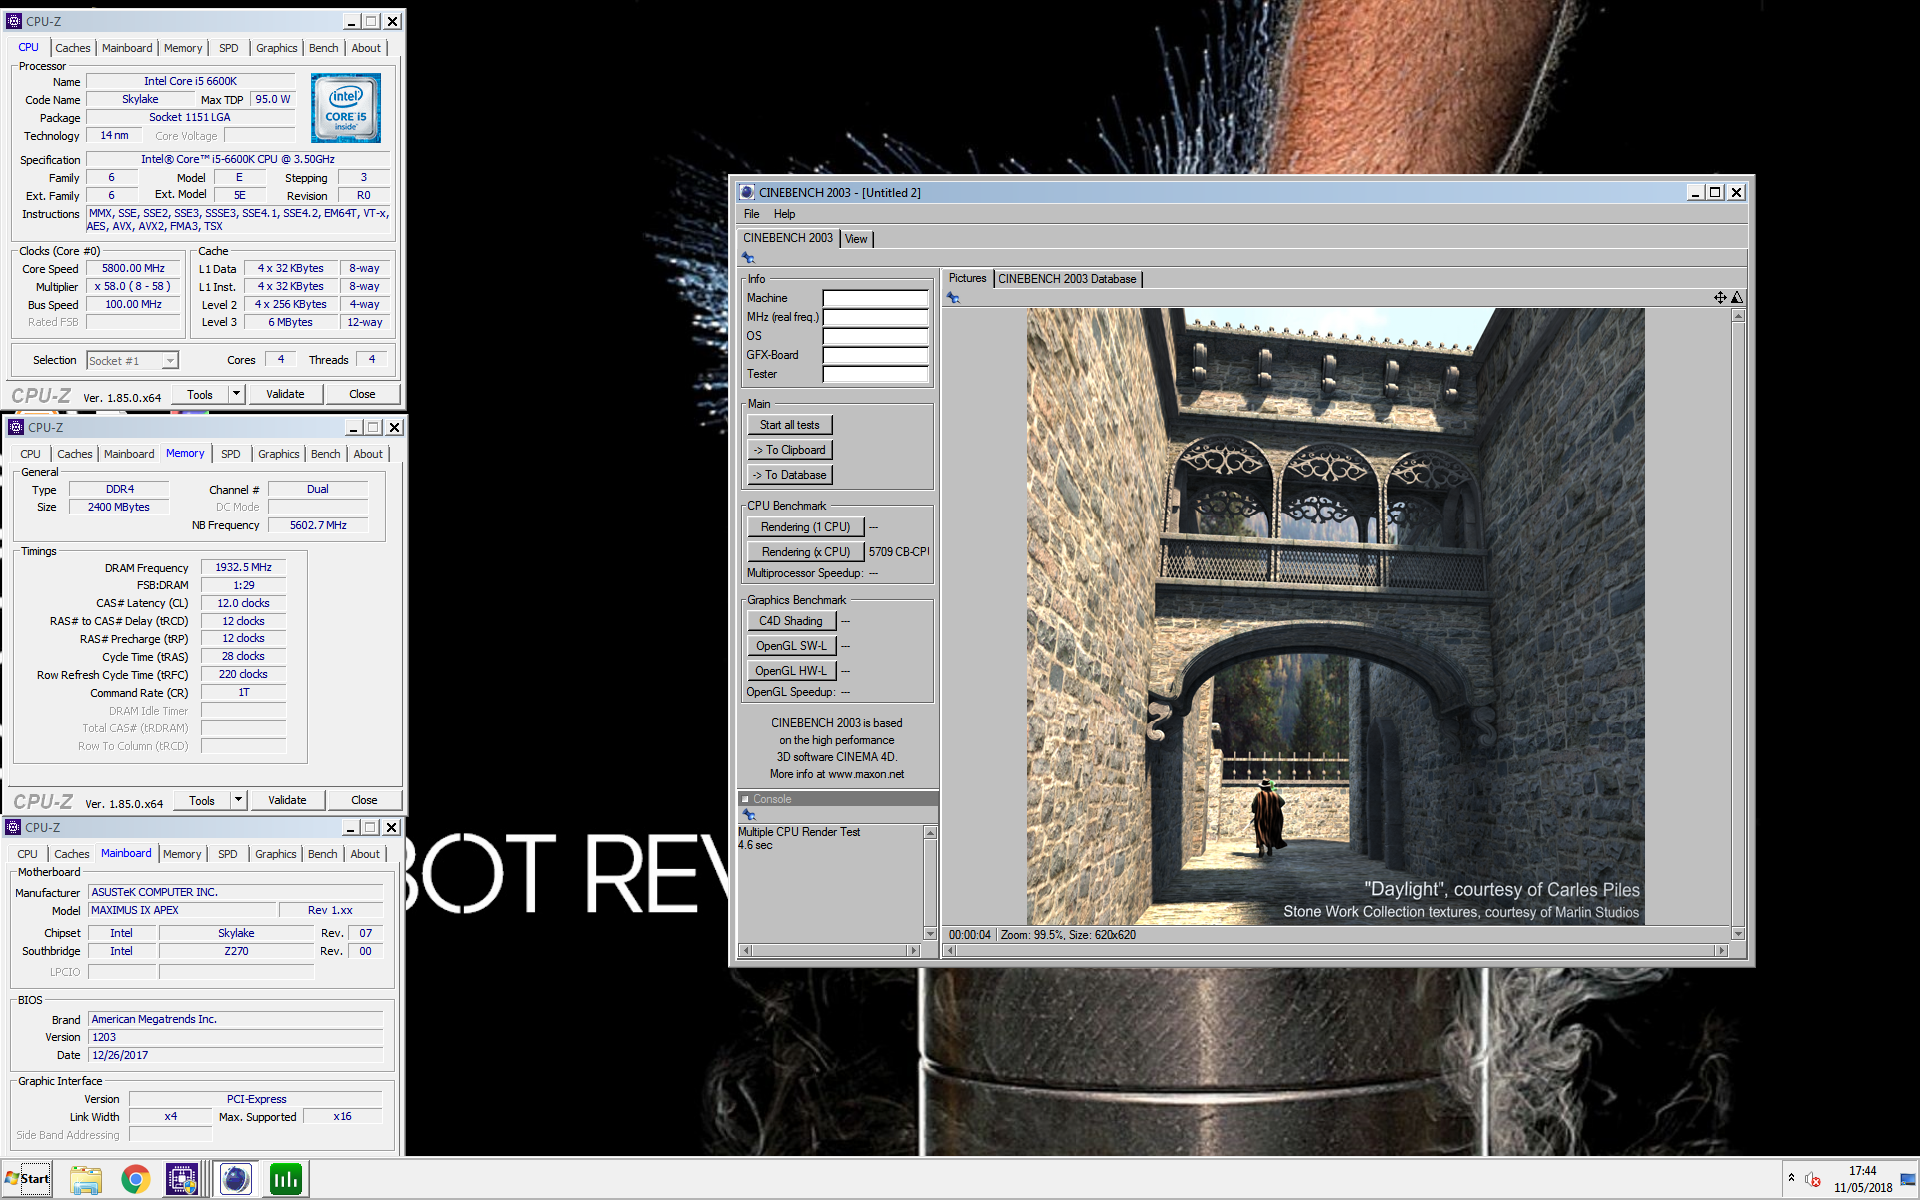Click Validate in top CPU-Z window
The width and height of the screenshot is (1920, 1200).
tap(285, 394)
